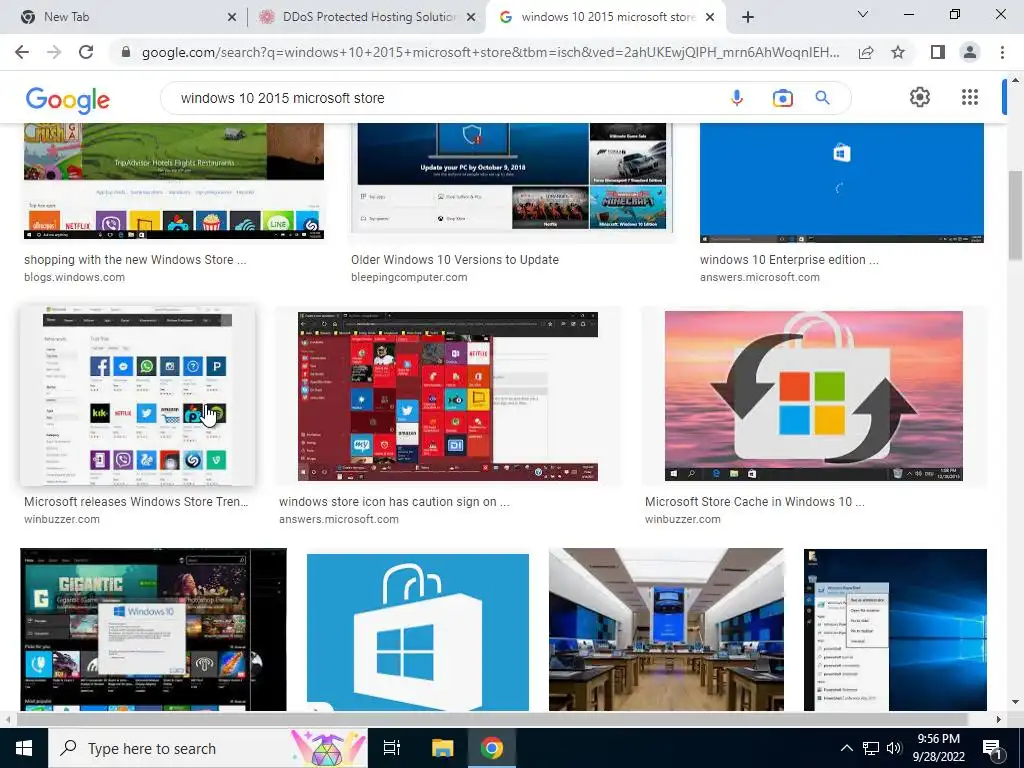This screenshot has height=768, width=1024.
Task: Open the Windows Store Trending image thumbnail
Action: (137, 396)
